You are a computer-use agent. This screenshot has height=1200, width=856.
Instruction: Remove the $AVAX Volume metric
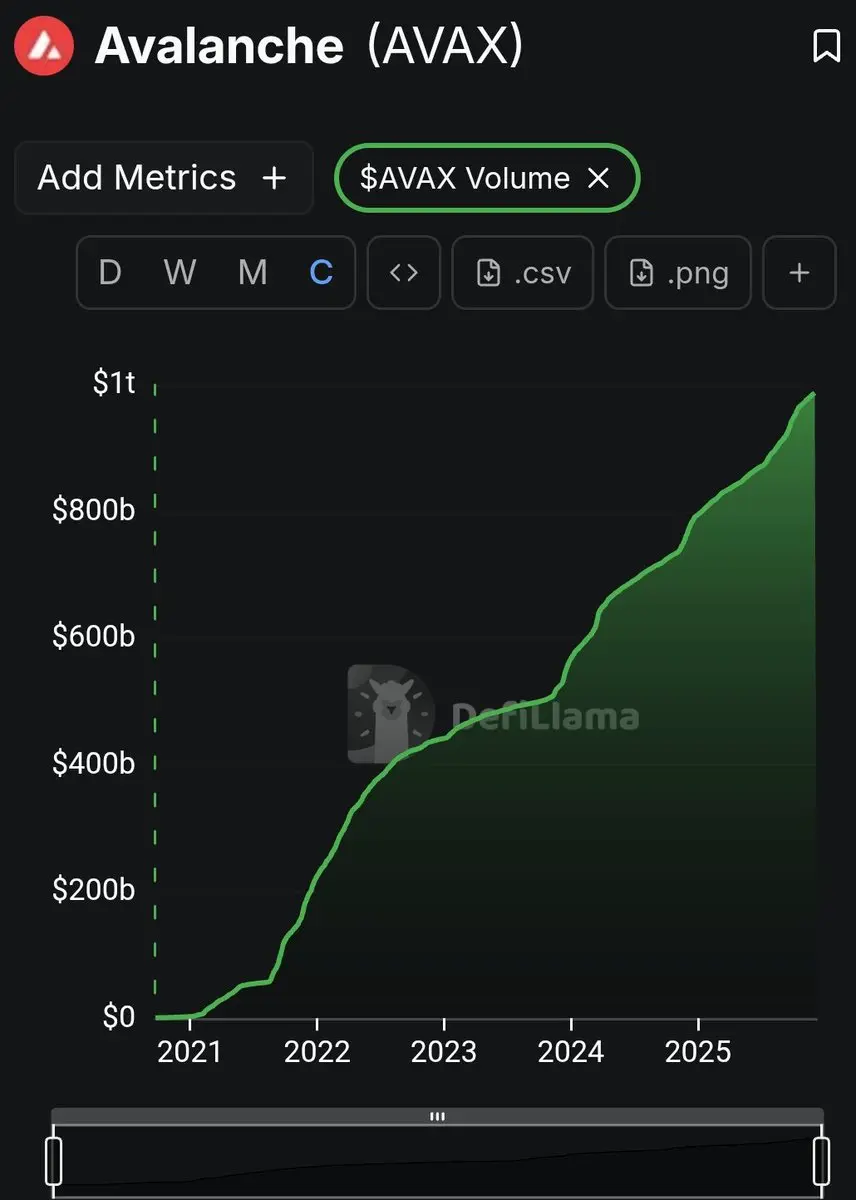[x=598, y=178]
